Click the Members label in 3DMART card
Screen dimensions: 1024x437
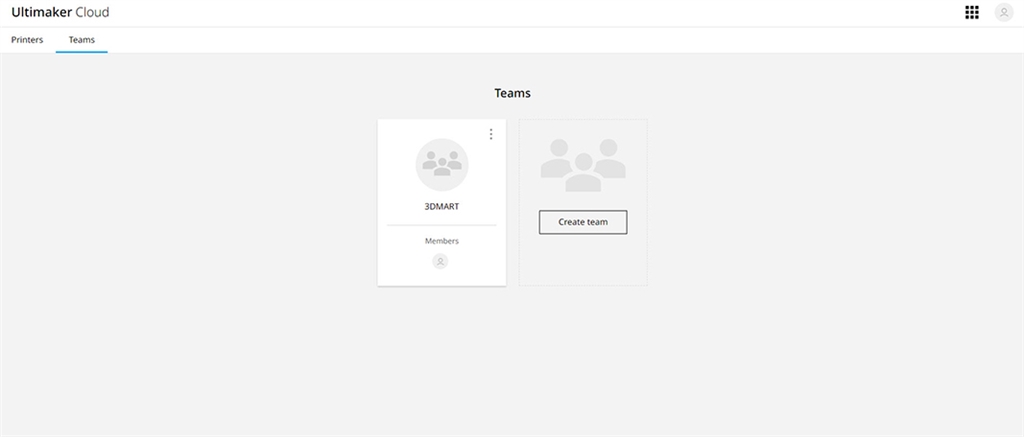tap(441, 241)
